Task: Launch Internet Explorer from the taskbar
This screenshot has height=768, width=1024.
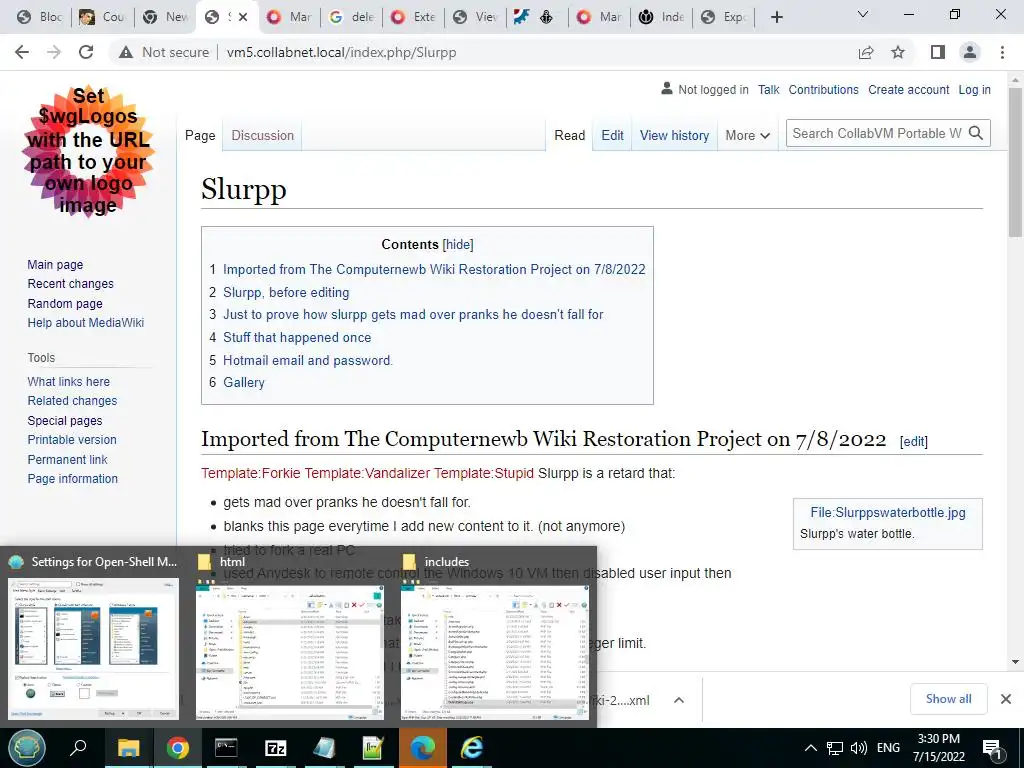Action: [472, 748]
